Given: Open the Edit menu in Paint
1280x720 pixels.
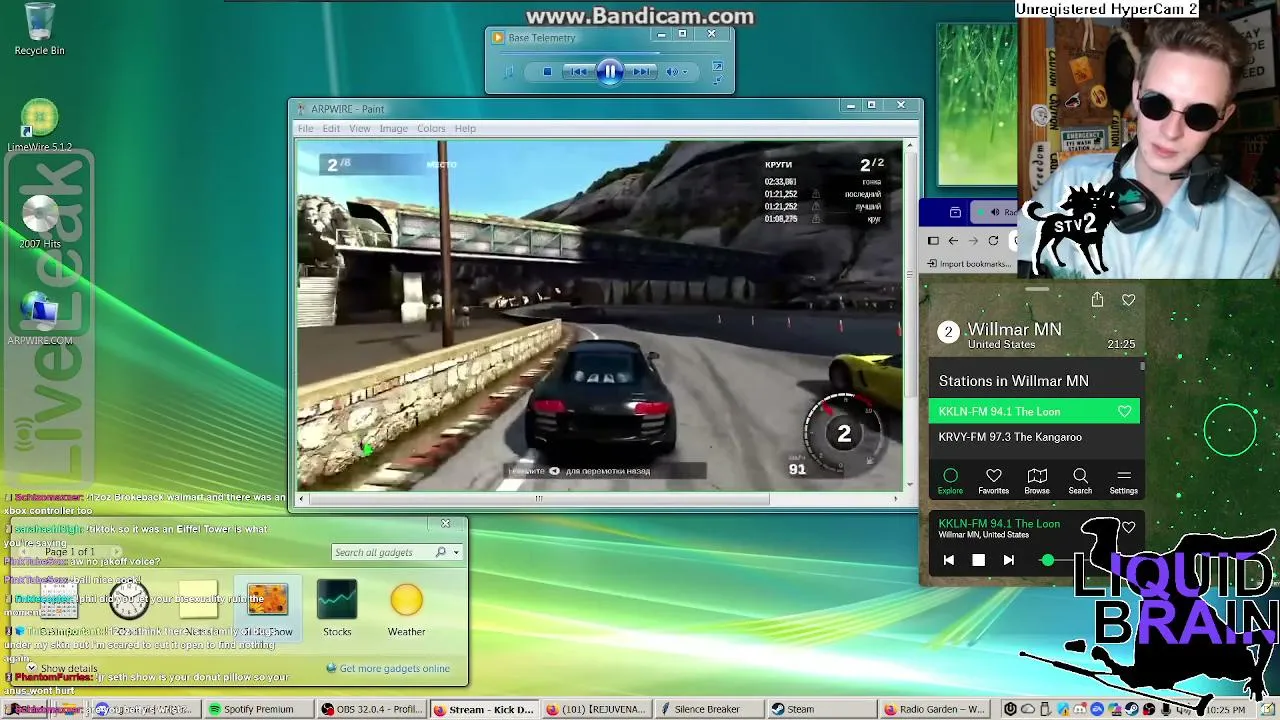Looking at the screenshot, I should pos(331,128).
